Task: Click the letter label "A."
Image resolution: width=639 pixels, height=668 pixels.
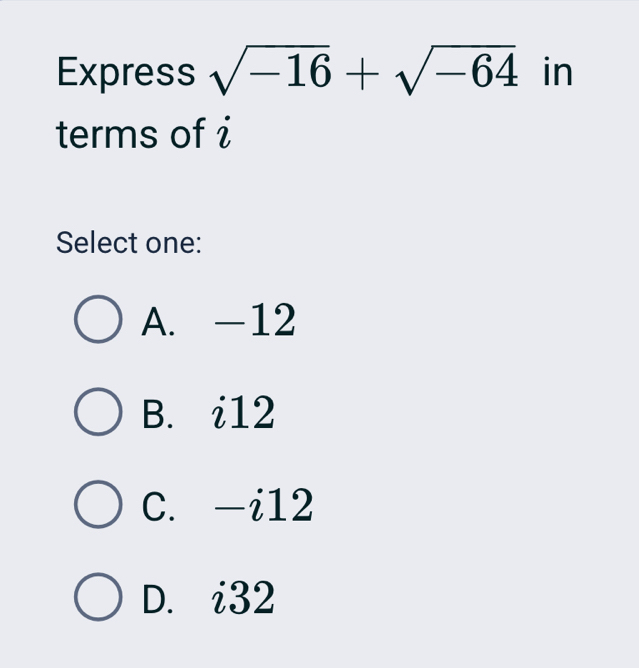Action: [x=160, y=321]
